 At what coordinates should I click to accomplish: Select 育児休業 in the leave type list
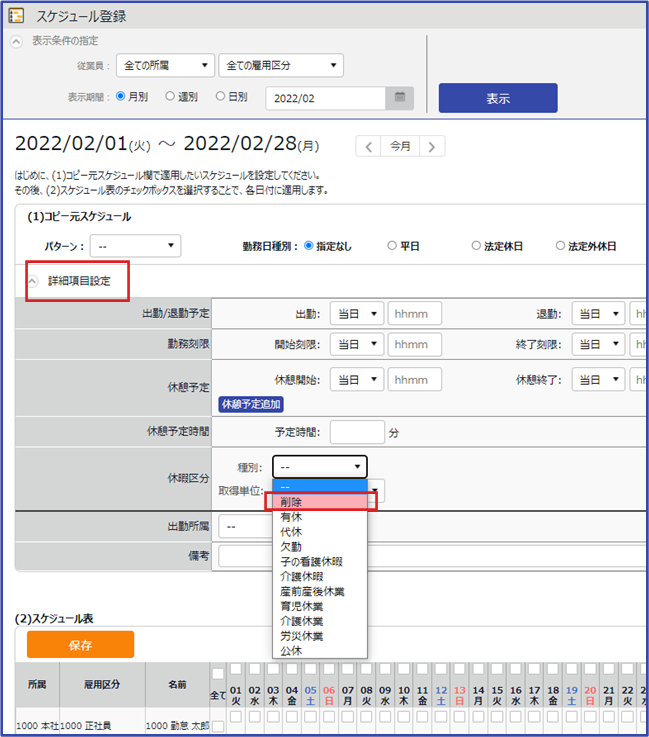[x=320, y=606]
